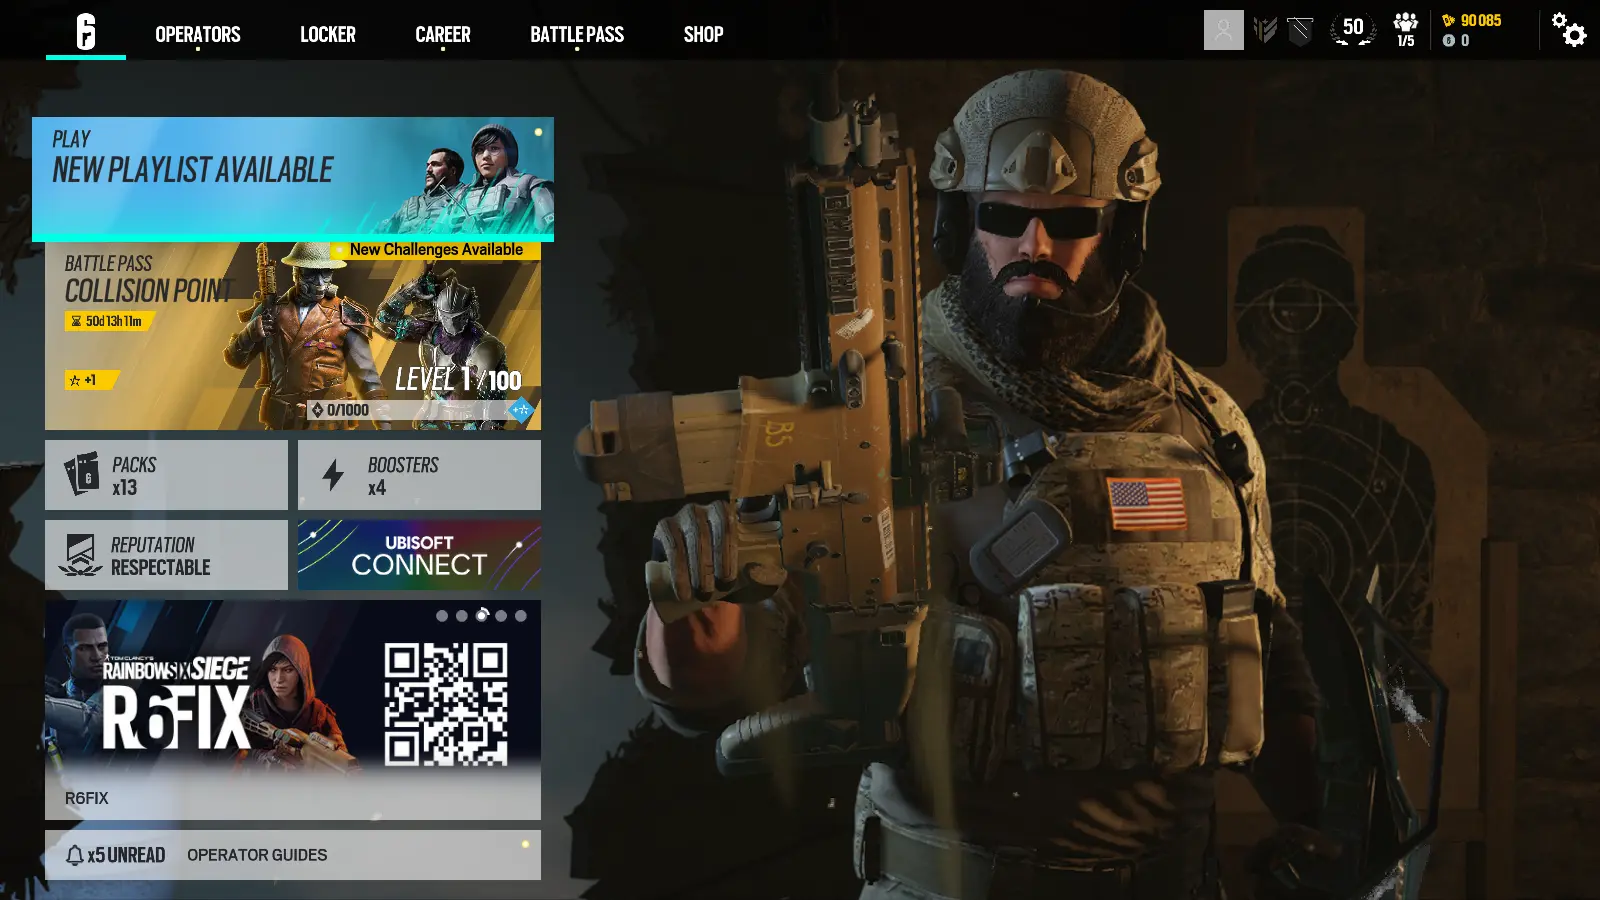Viewport: 1600px width, 900px height.
Task: Click the R6FIX QR code
Action: coord(445,704)
